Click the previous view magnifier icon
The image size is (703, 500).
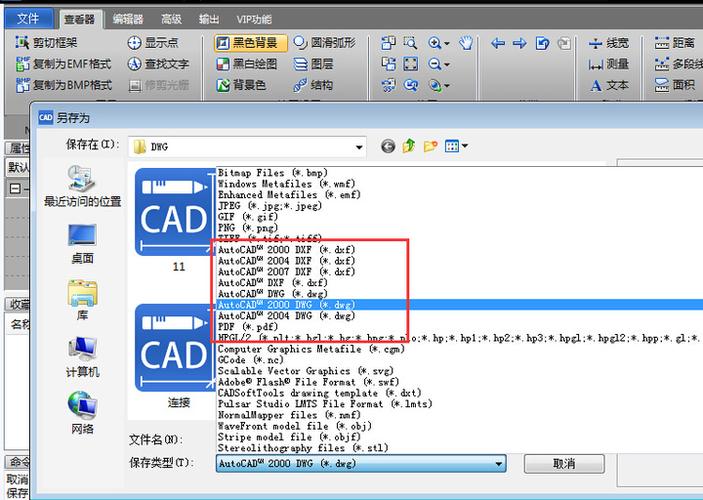click(411, 85)
